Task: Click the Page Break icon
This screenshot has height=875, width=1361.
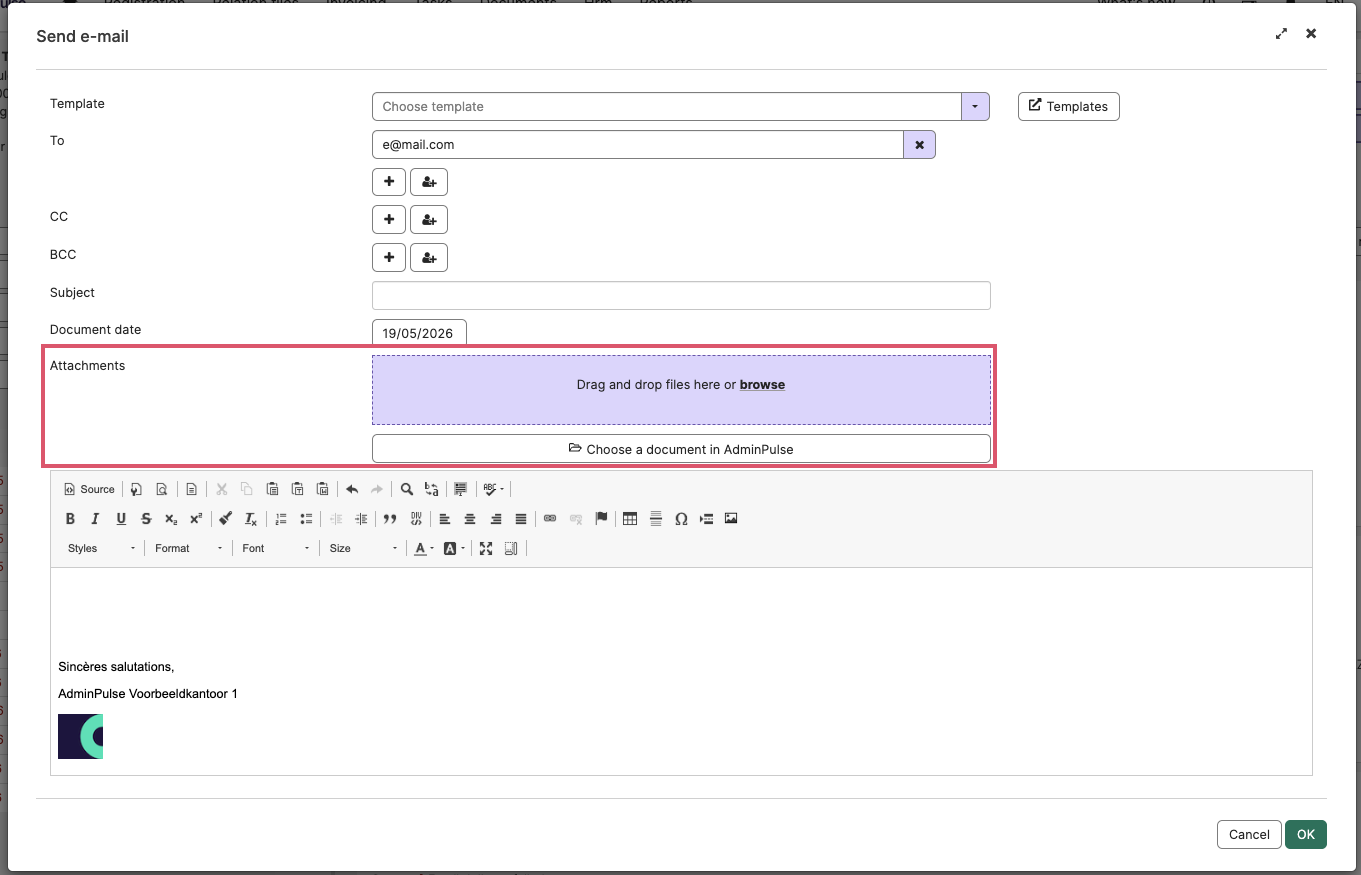Action: point(706,519)
